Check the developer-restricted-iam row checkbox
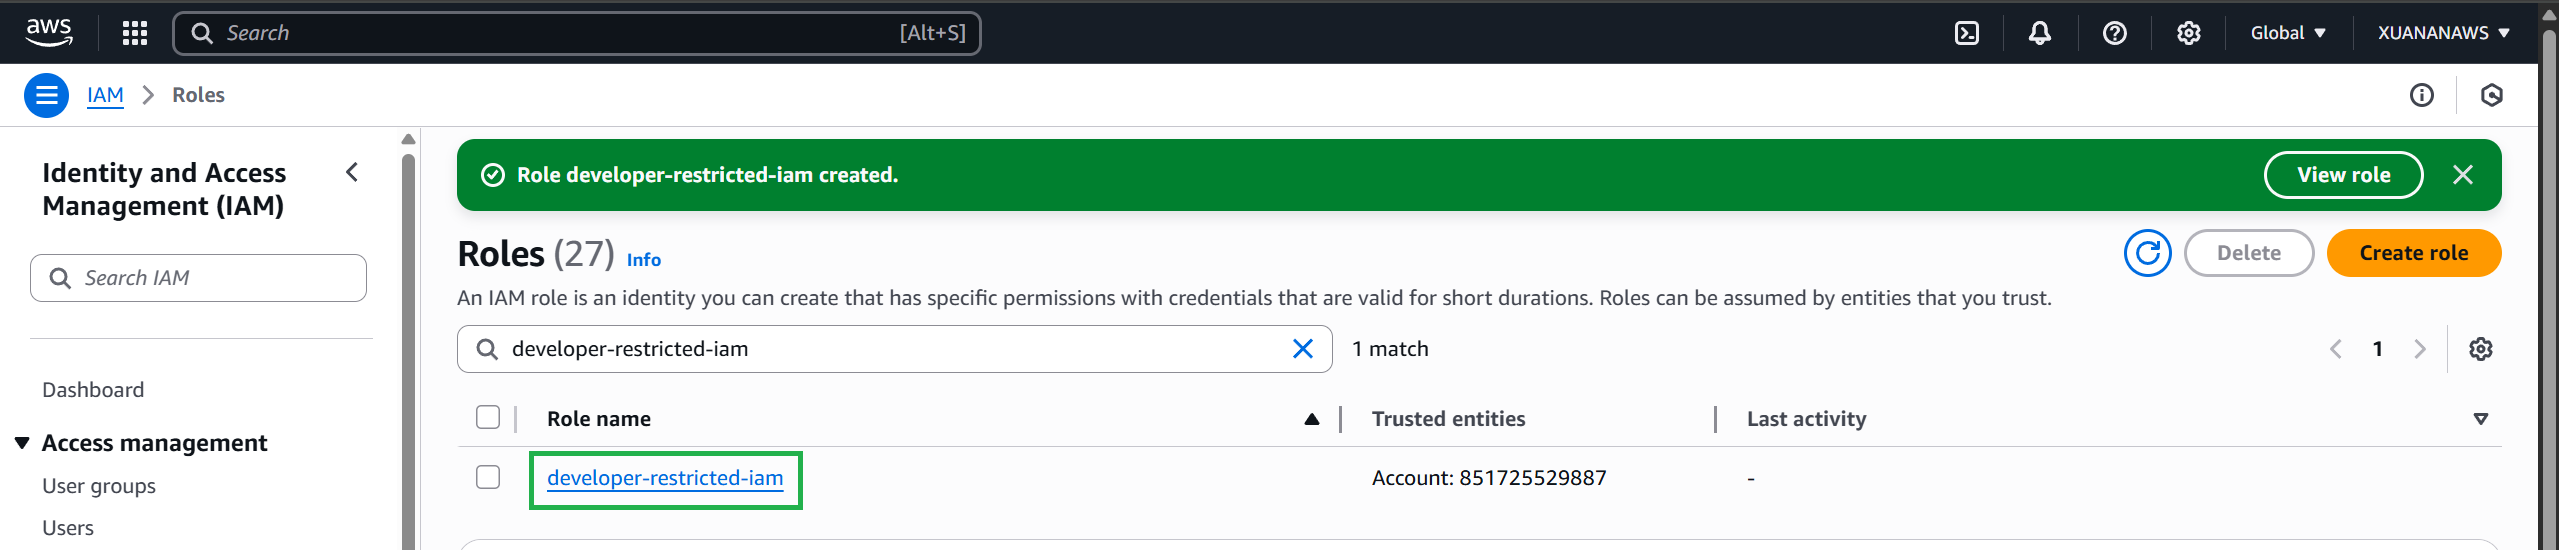 point(488,478)
